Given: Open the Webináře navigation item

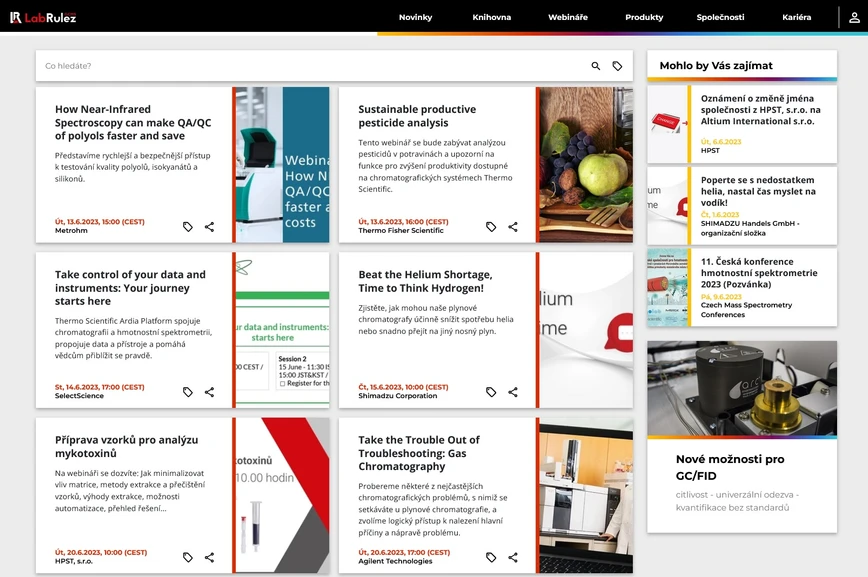Looking at the screenshot, I should [x=567, y=16].
